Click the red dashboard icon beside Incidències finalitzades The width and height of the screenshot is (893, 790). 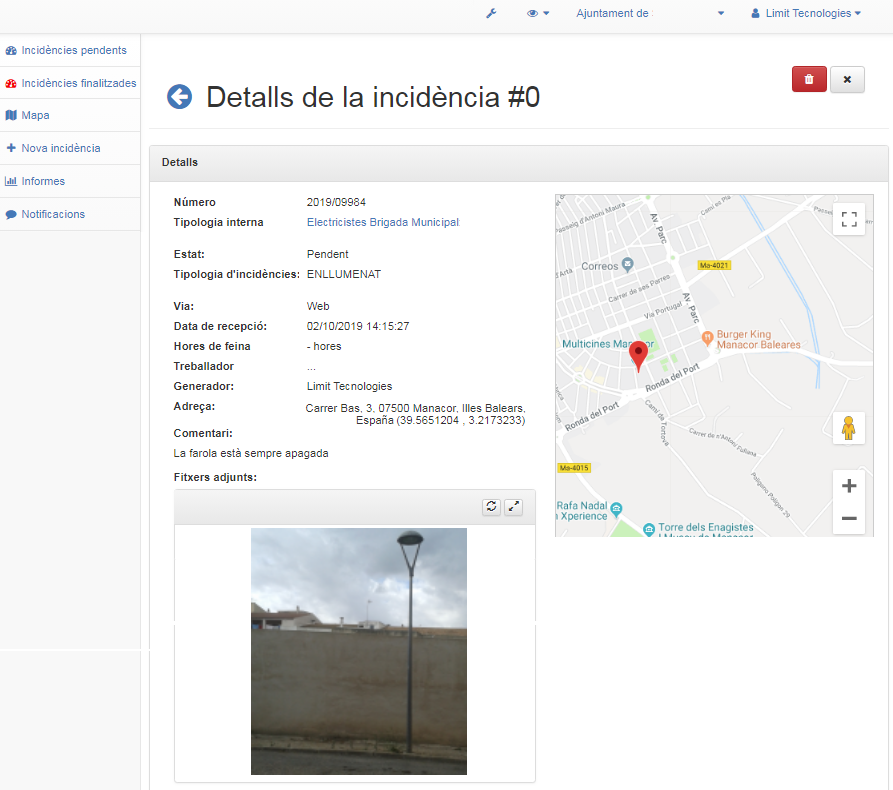pos(11,83)
